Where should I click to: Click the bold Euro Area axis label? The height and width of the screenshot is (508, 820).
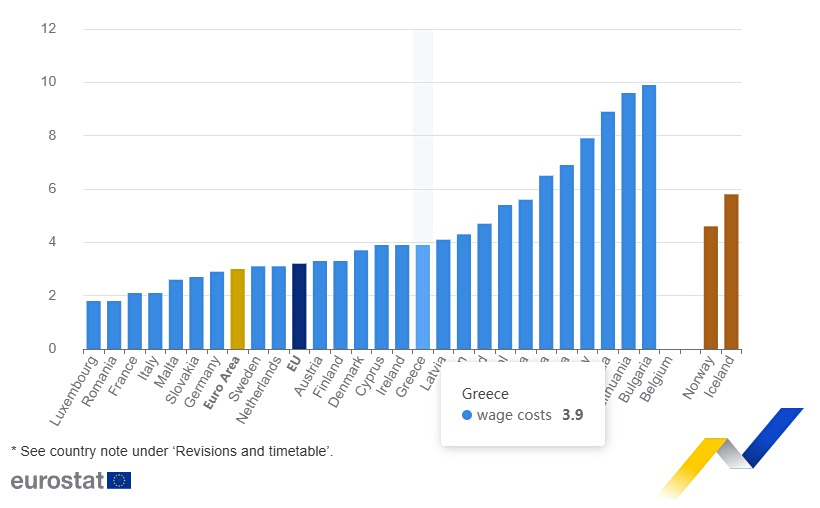click(222, 382)
